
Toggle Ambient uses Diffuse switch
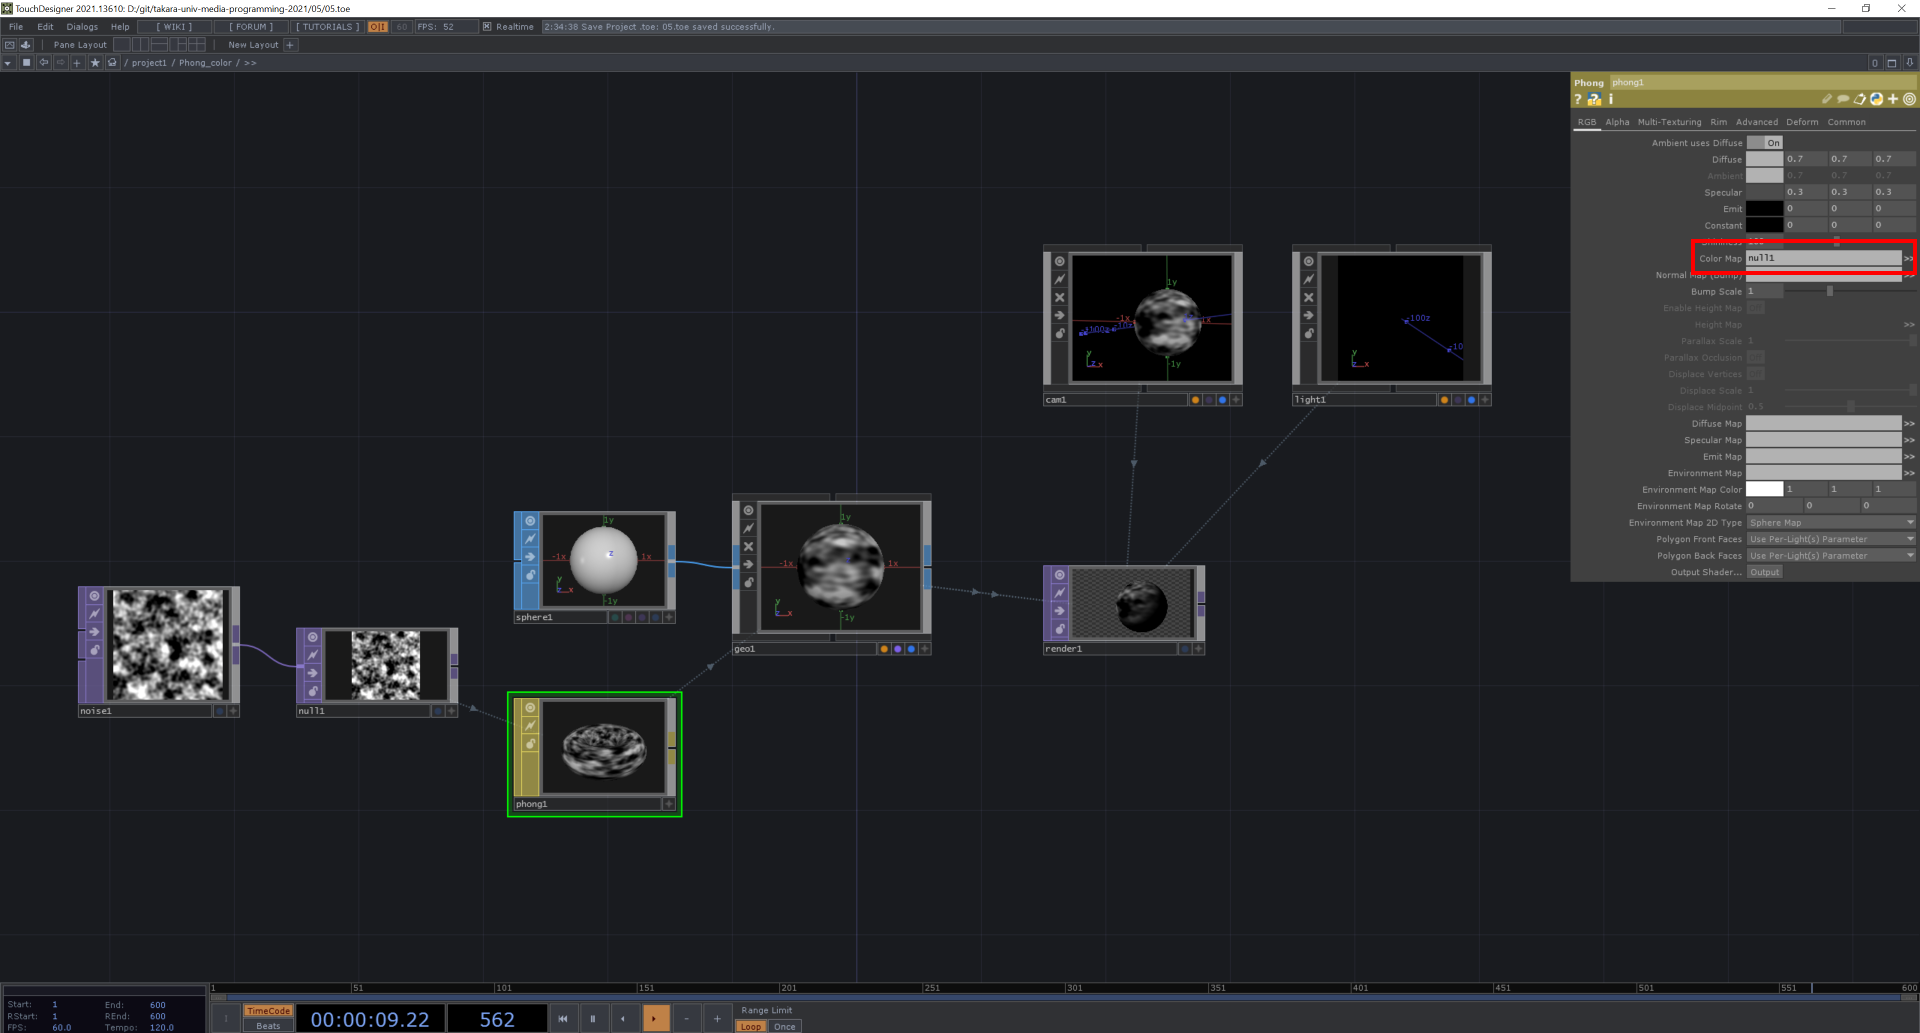tap(1765, 143)
